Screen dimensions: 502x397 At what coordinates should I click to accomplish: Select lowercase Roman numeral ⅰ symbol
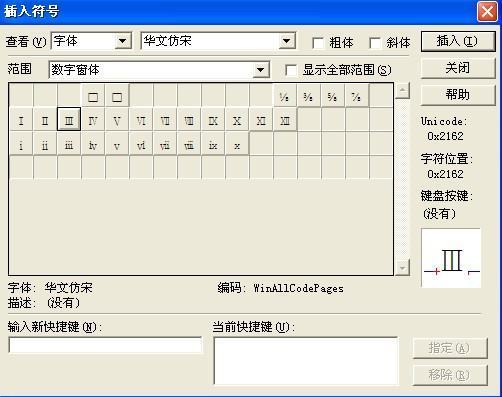(21, 144)
